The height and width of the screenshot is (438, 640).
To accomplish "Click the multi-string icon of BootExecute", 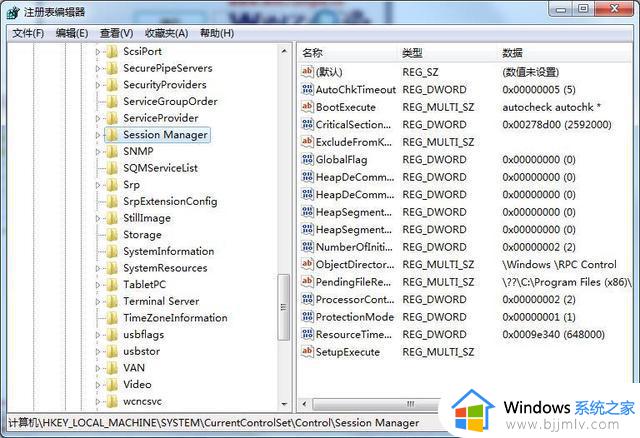I will click(x=307, y=107).
